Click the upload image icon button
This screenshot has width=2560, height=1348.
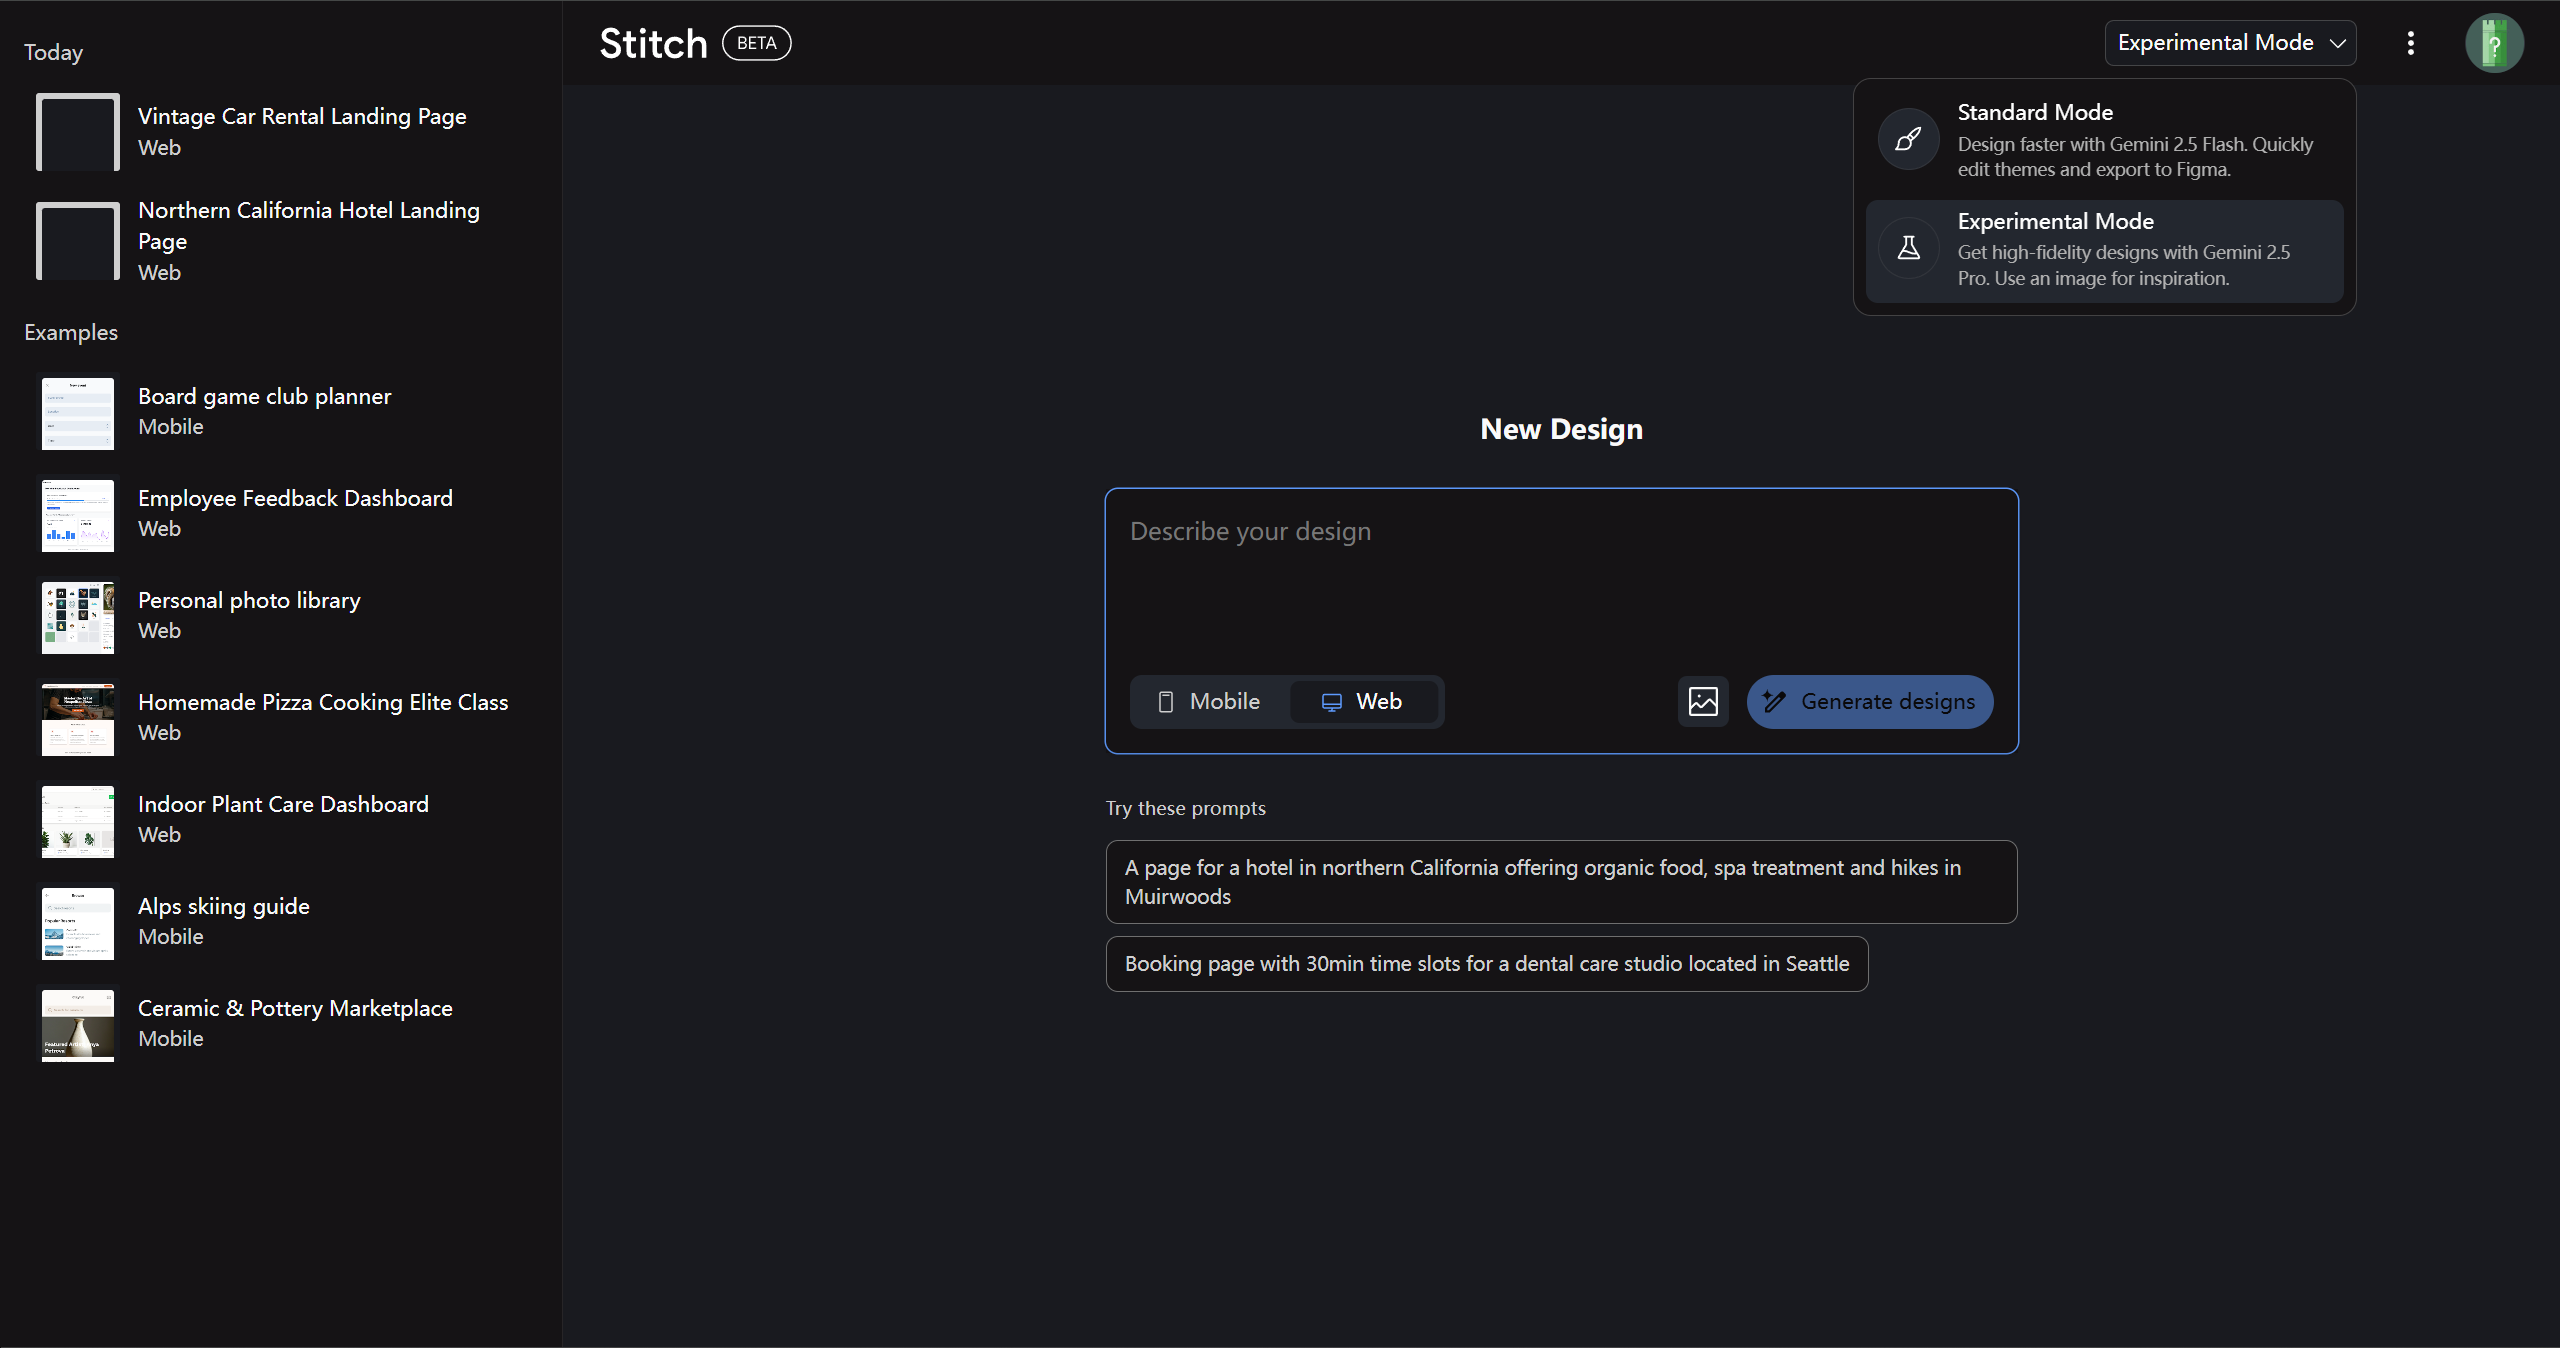(1703, 701)
